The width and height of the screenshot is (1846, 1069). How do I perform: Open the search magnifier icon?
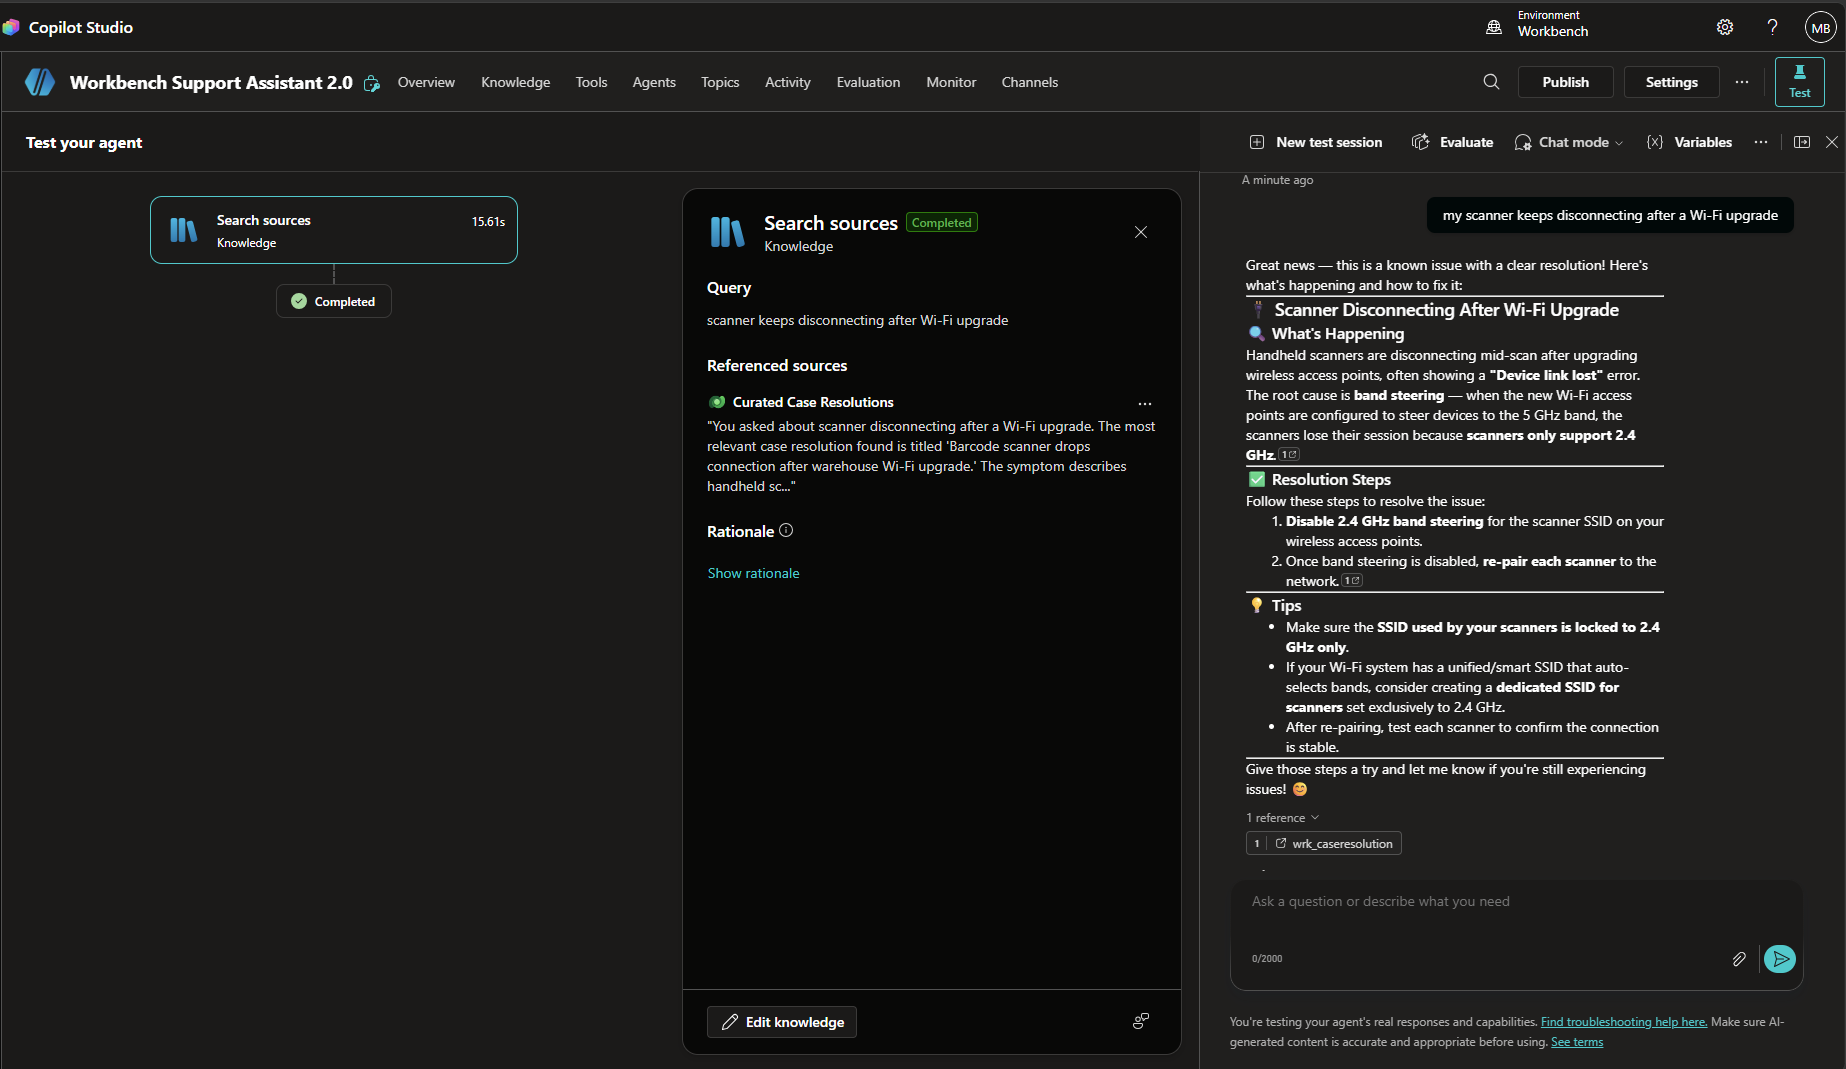(x=1491, y=82)
